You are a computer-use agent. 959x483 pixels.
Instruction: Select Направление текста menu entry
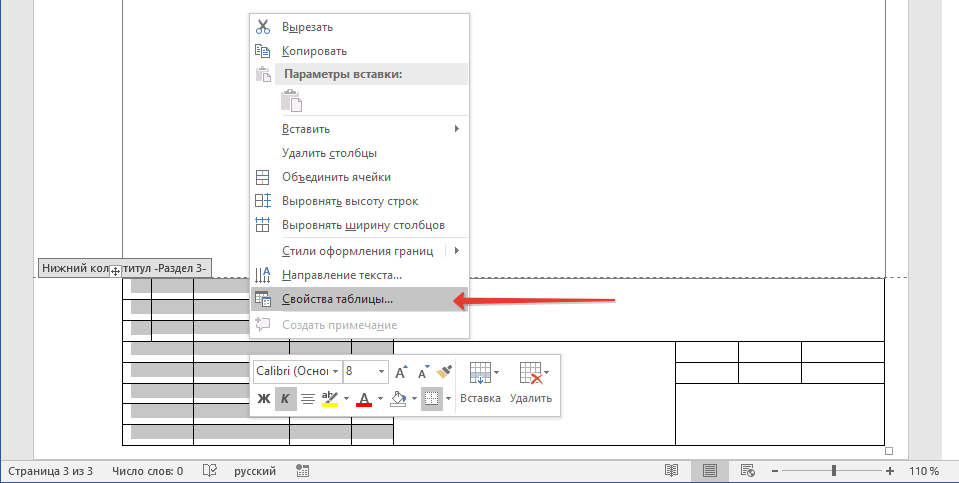359,275
